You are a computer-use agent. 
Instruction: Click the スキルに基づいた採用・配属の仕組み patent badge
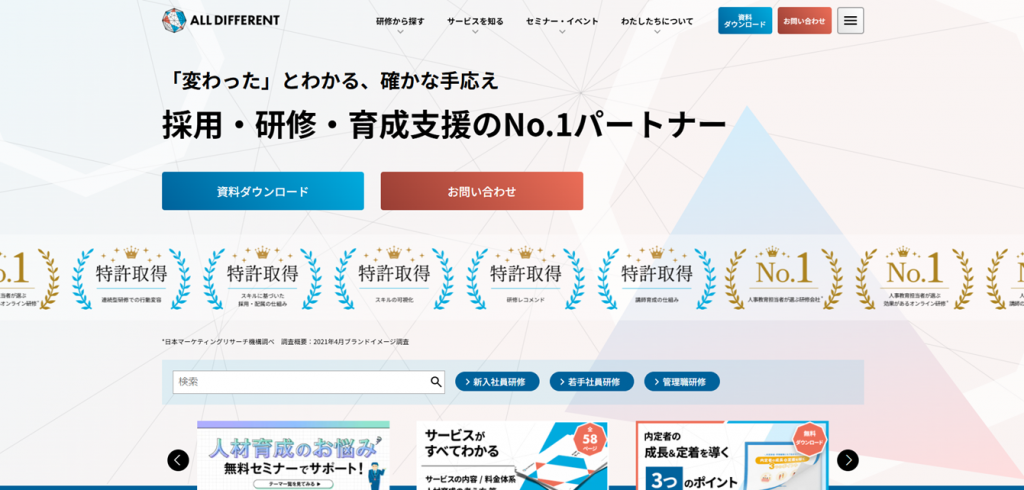click(263, 278)
